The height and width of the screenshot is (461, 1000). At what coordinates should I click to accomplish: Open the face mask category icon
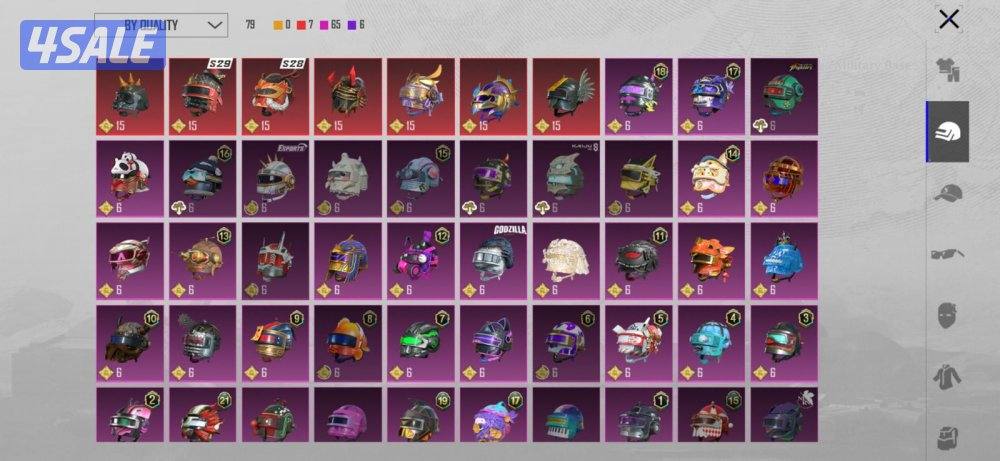tap(948, 316)
